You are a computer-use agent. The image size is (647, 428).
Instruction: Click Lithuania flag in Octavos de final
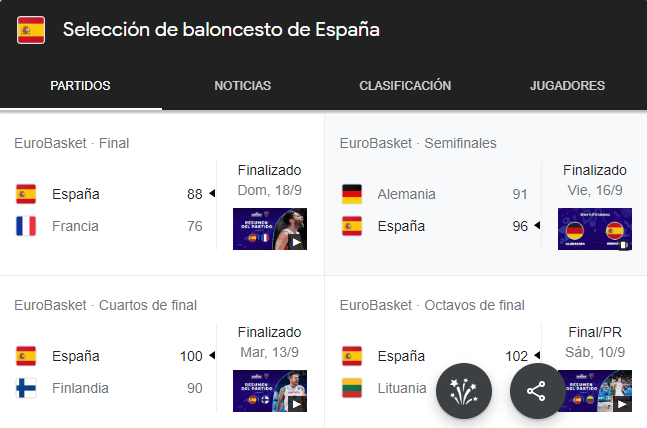(351, 388)
